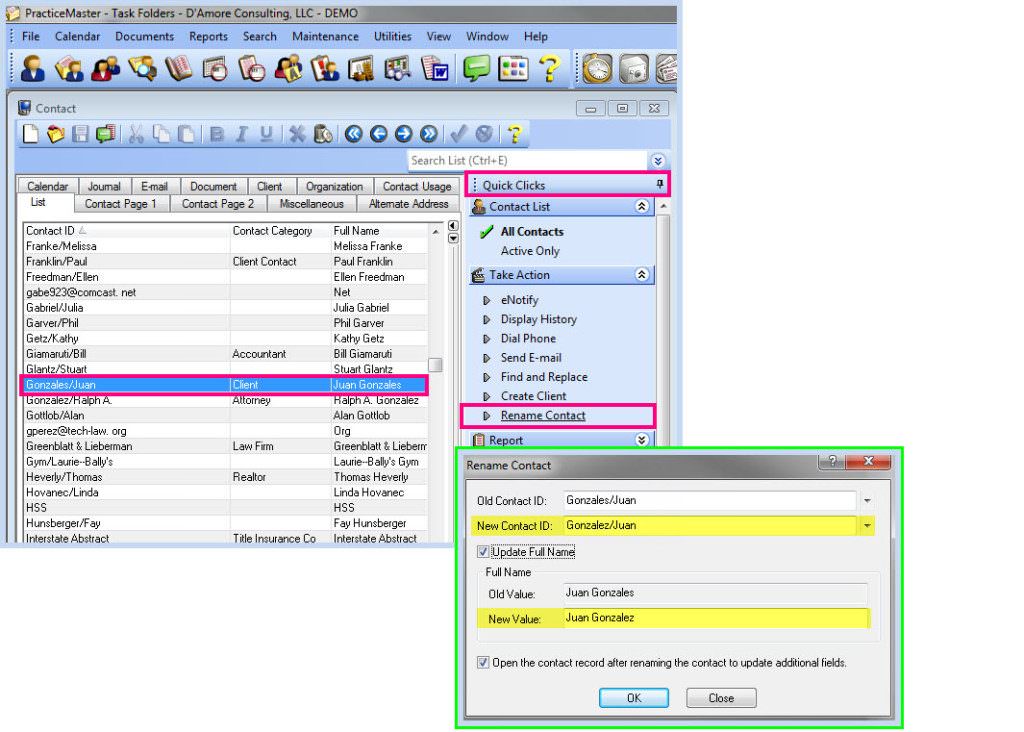Switch to the Journal tab

tap(104, 187)
